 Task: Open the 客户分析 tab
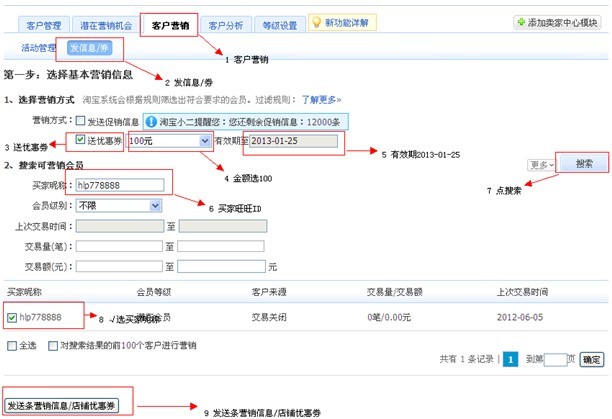pos(226,25)
